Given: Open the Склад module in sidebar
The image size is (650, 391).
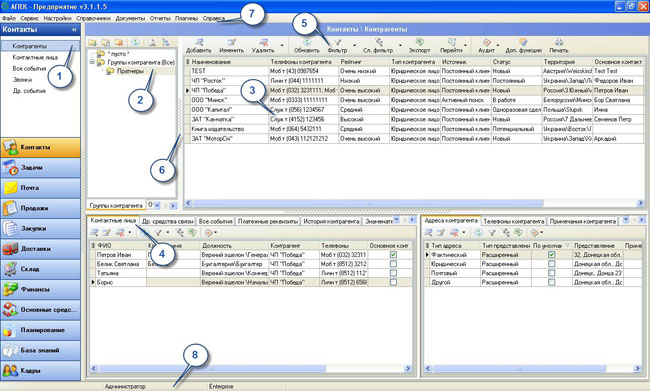Looking at the screenshot, I should (x=41, y=269).
